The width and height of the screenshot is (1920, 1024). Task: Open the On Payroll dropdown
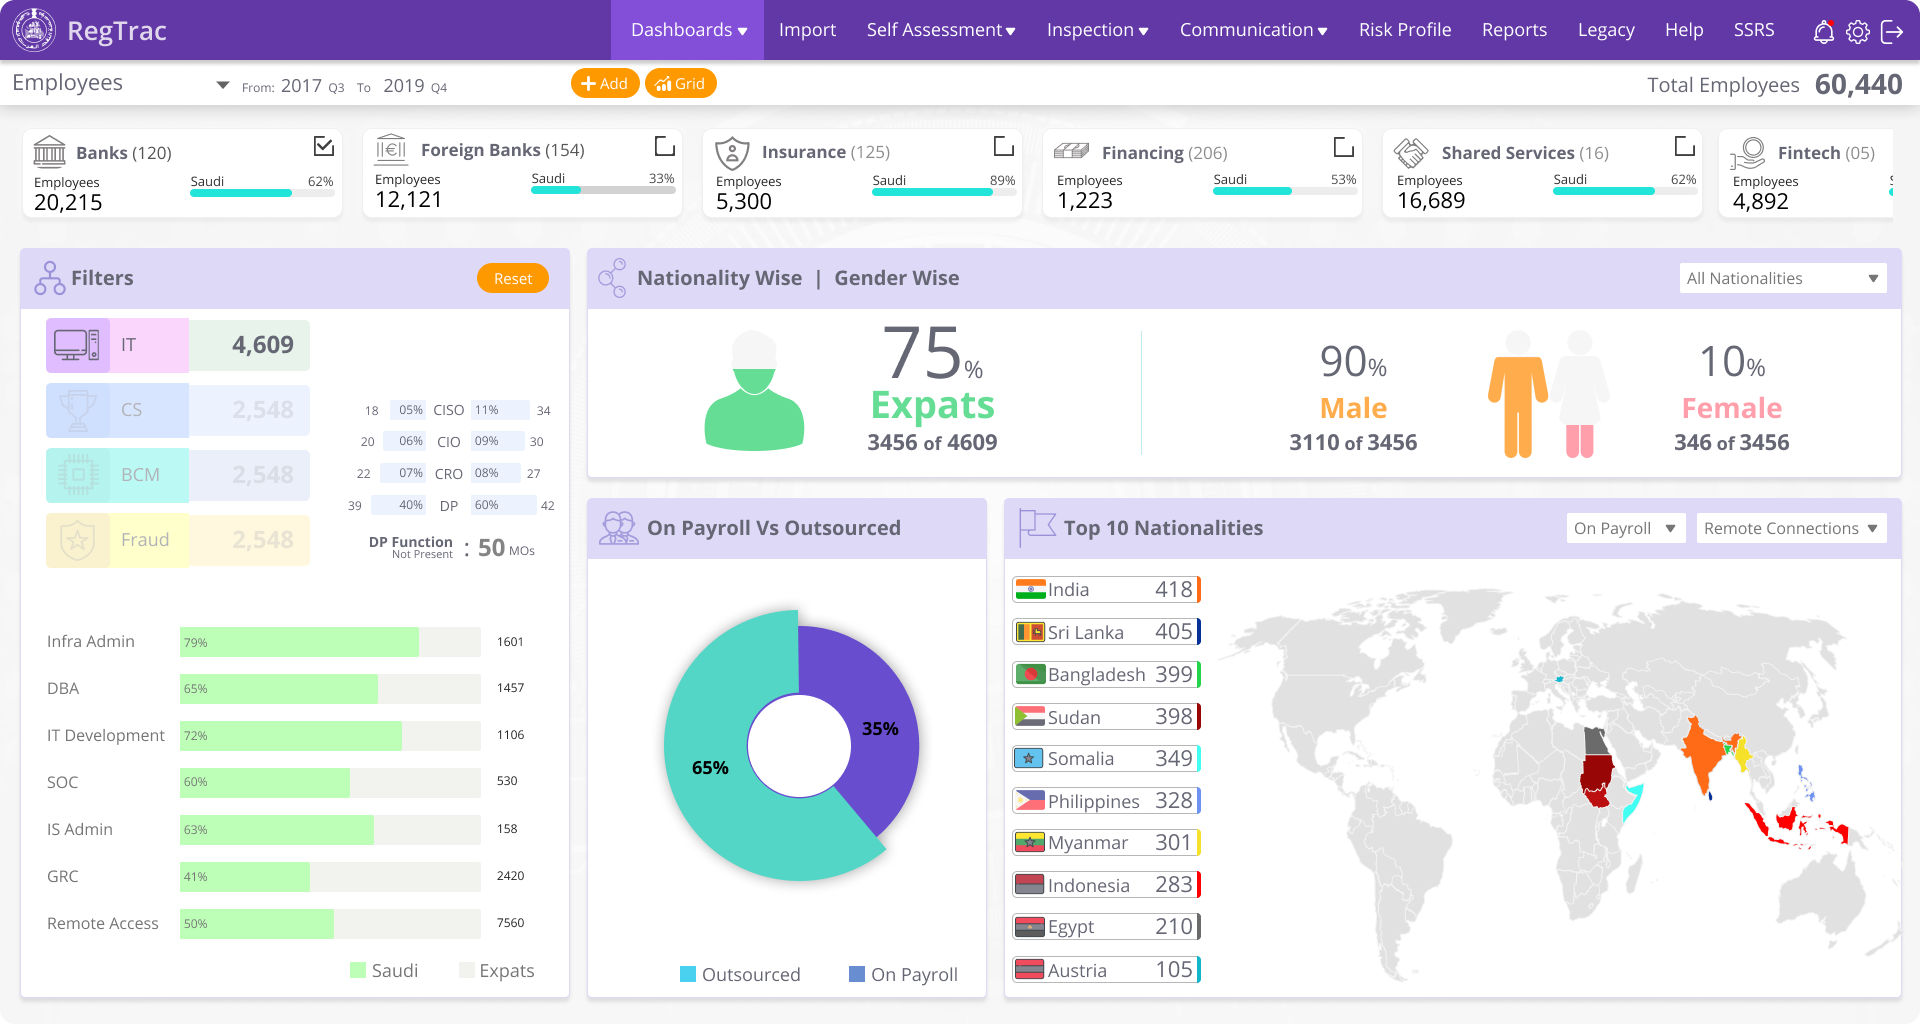click(x=1624, y=528)
